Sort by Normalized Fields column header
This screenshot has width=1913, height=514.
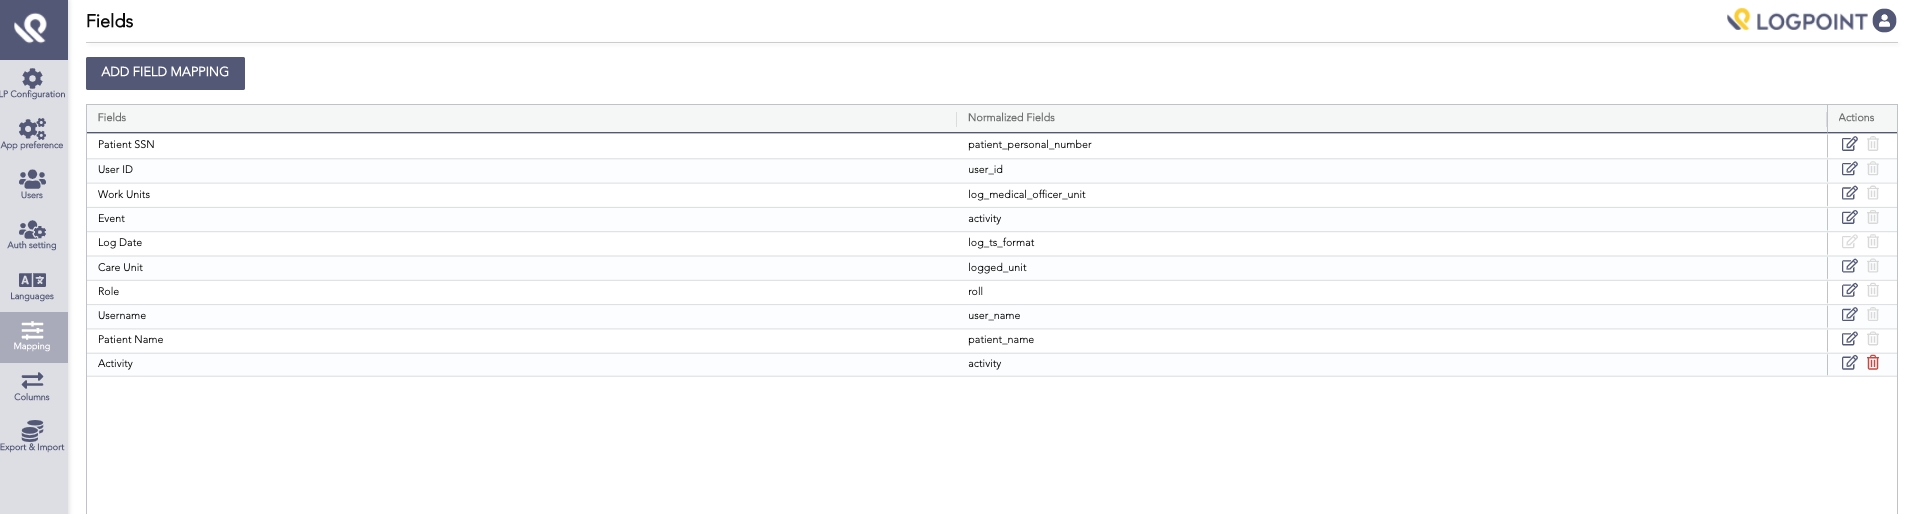tap(1011, 118)
